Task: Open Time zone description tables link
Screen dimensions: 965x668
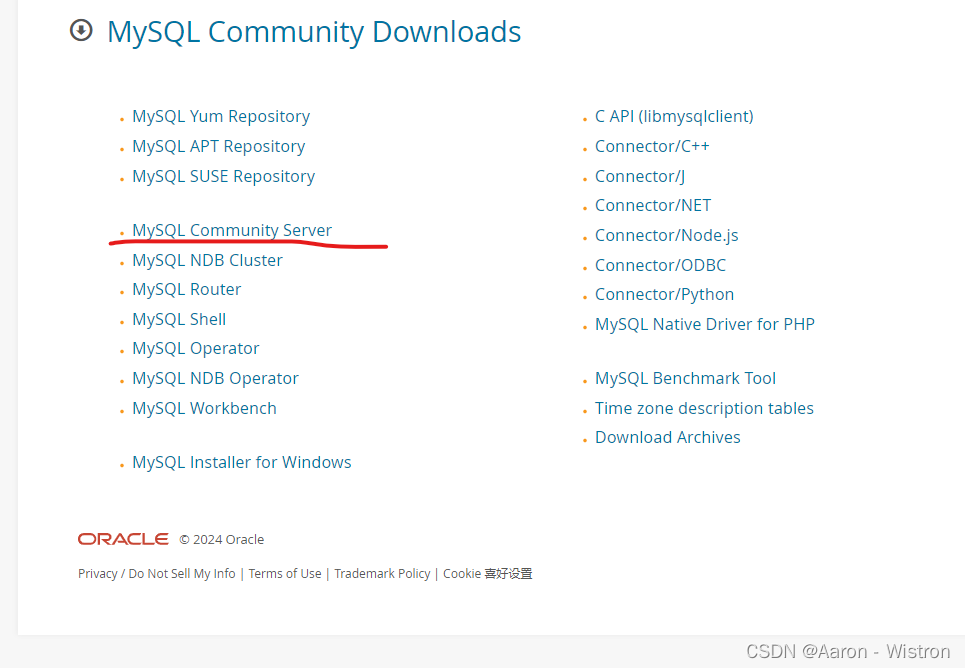Action: 704,409
